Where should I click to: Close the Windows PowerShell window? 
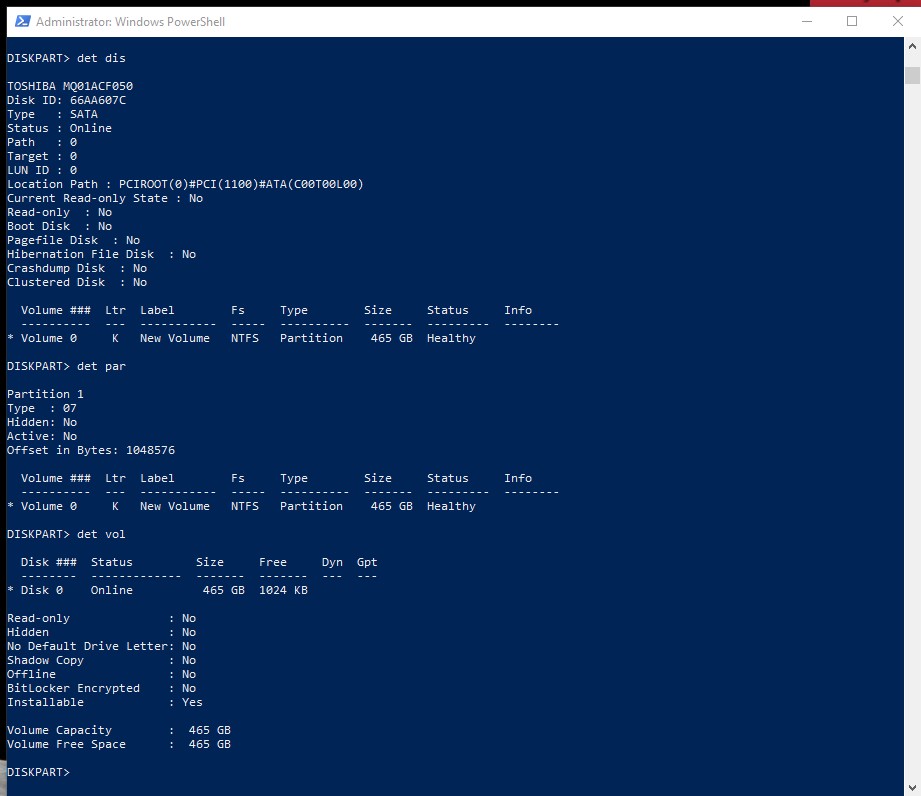[897, 21]
